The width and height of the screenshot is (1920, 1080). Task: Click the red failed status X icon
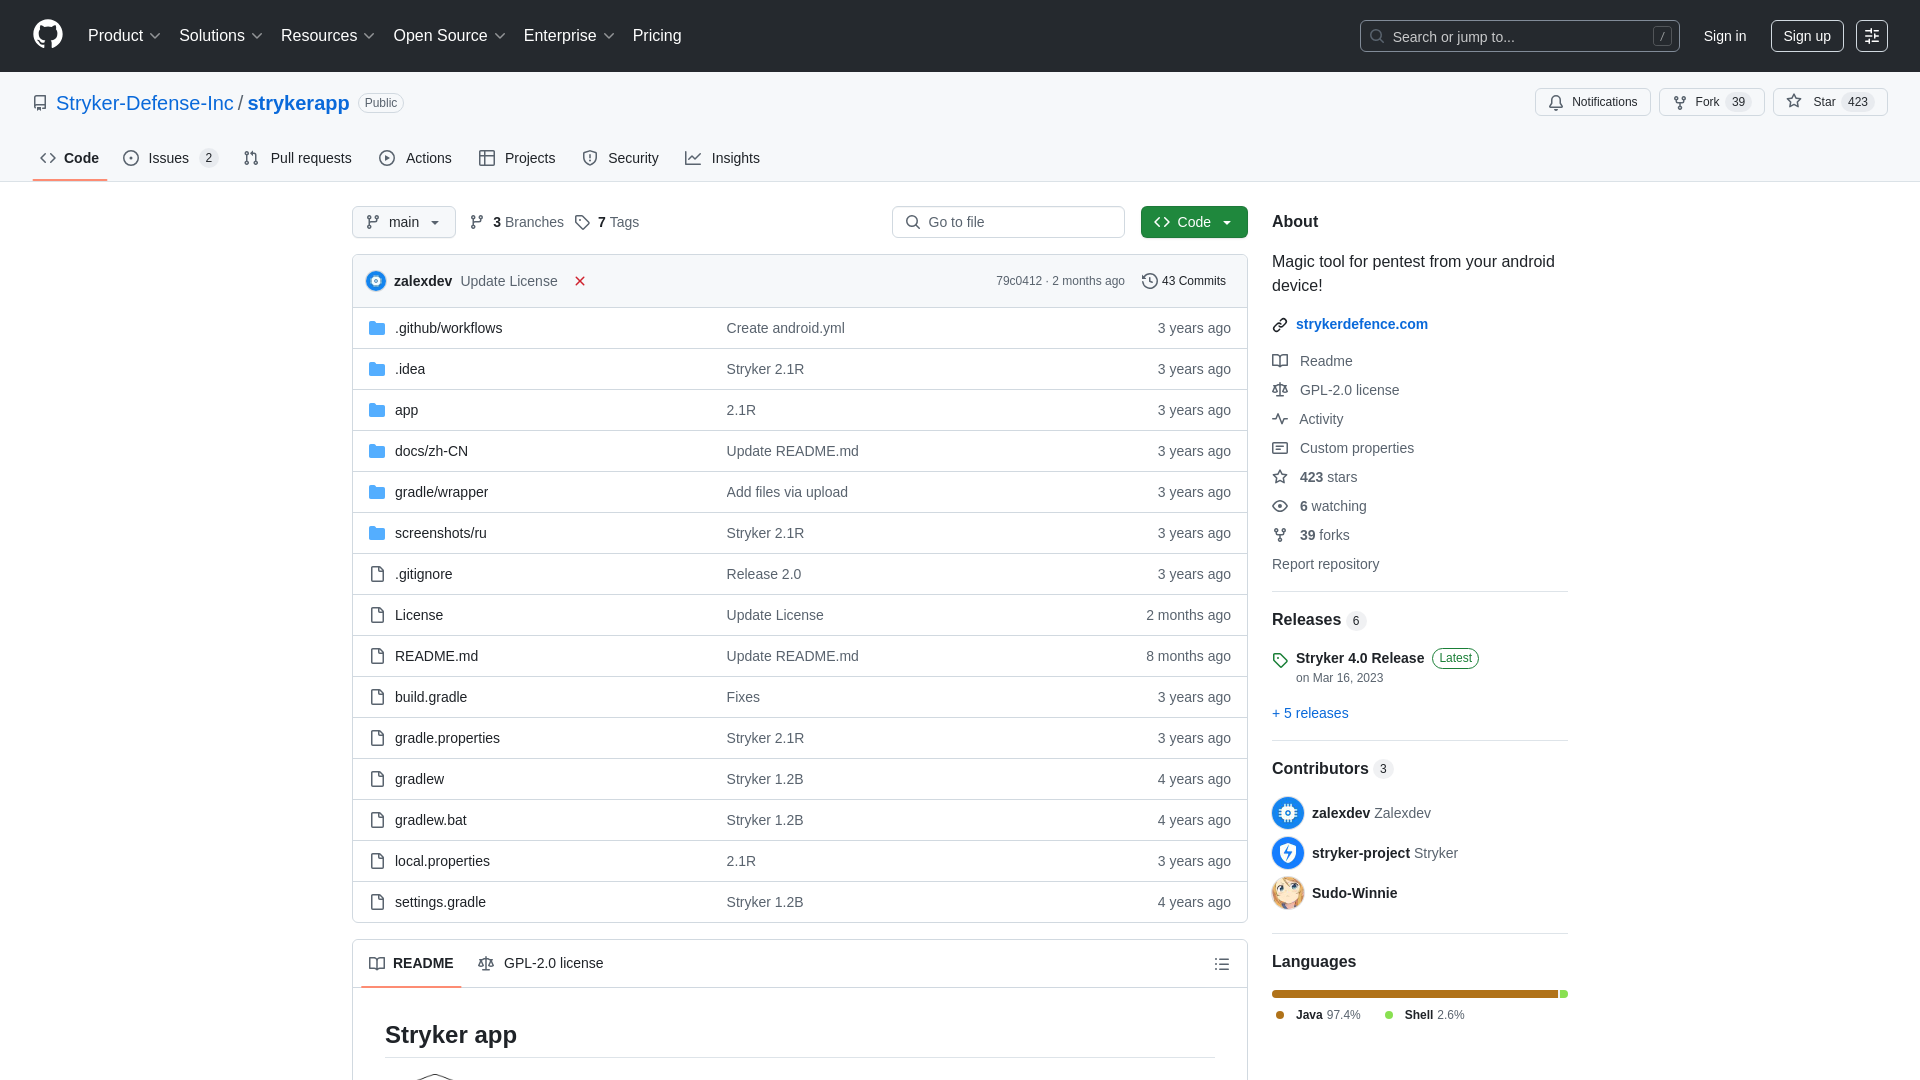[x=580, y=281]
